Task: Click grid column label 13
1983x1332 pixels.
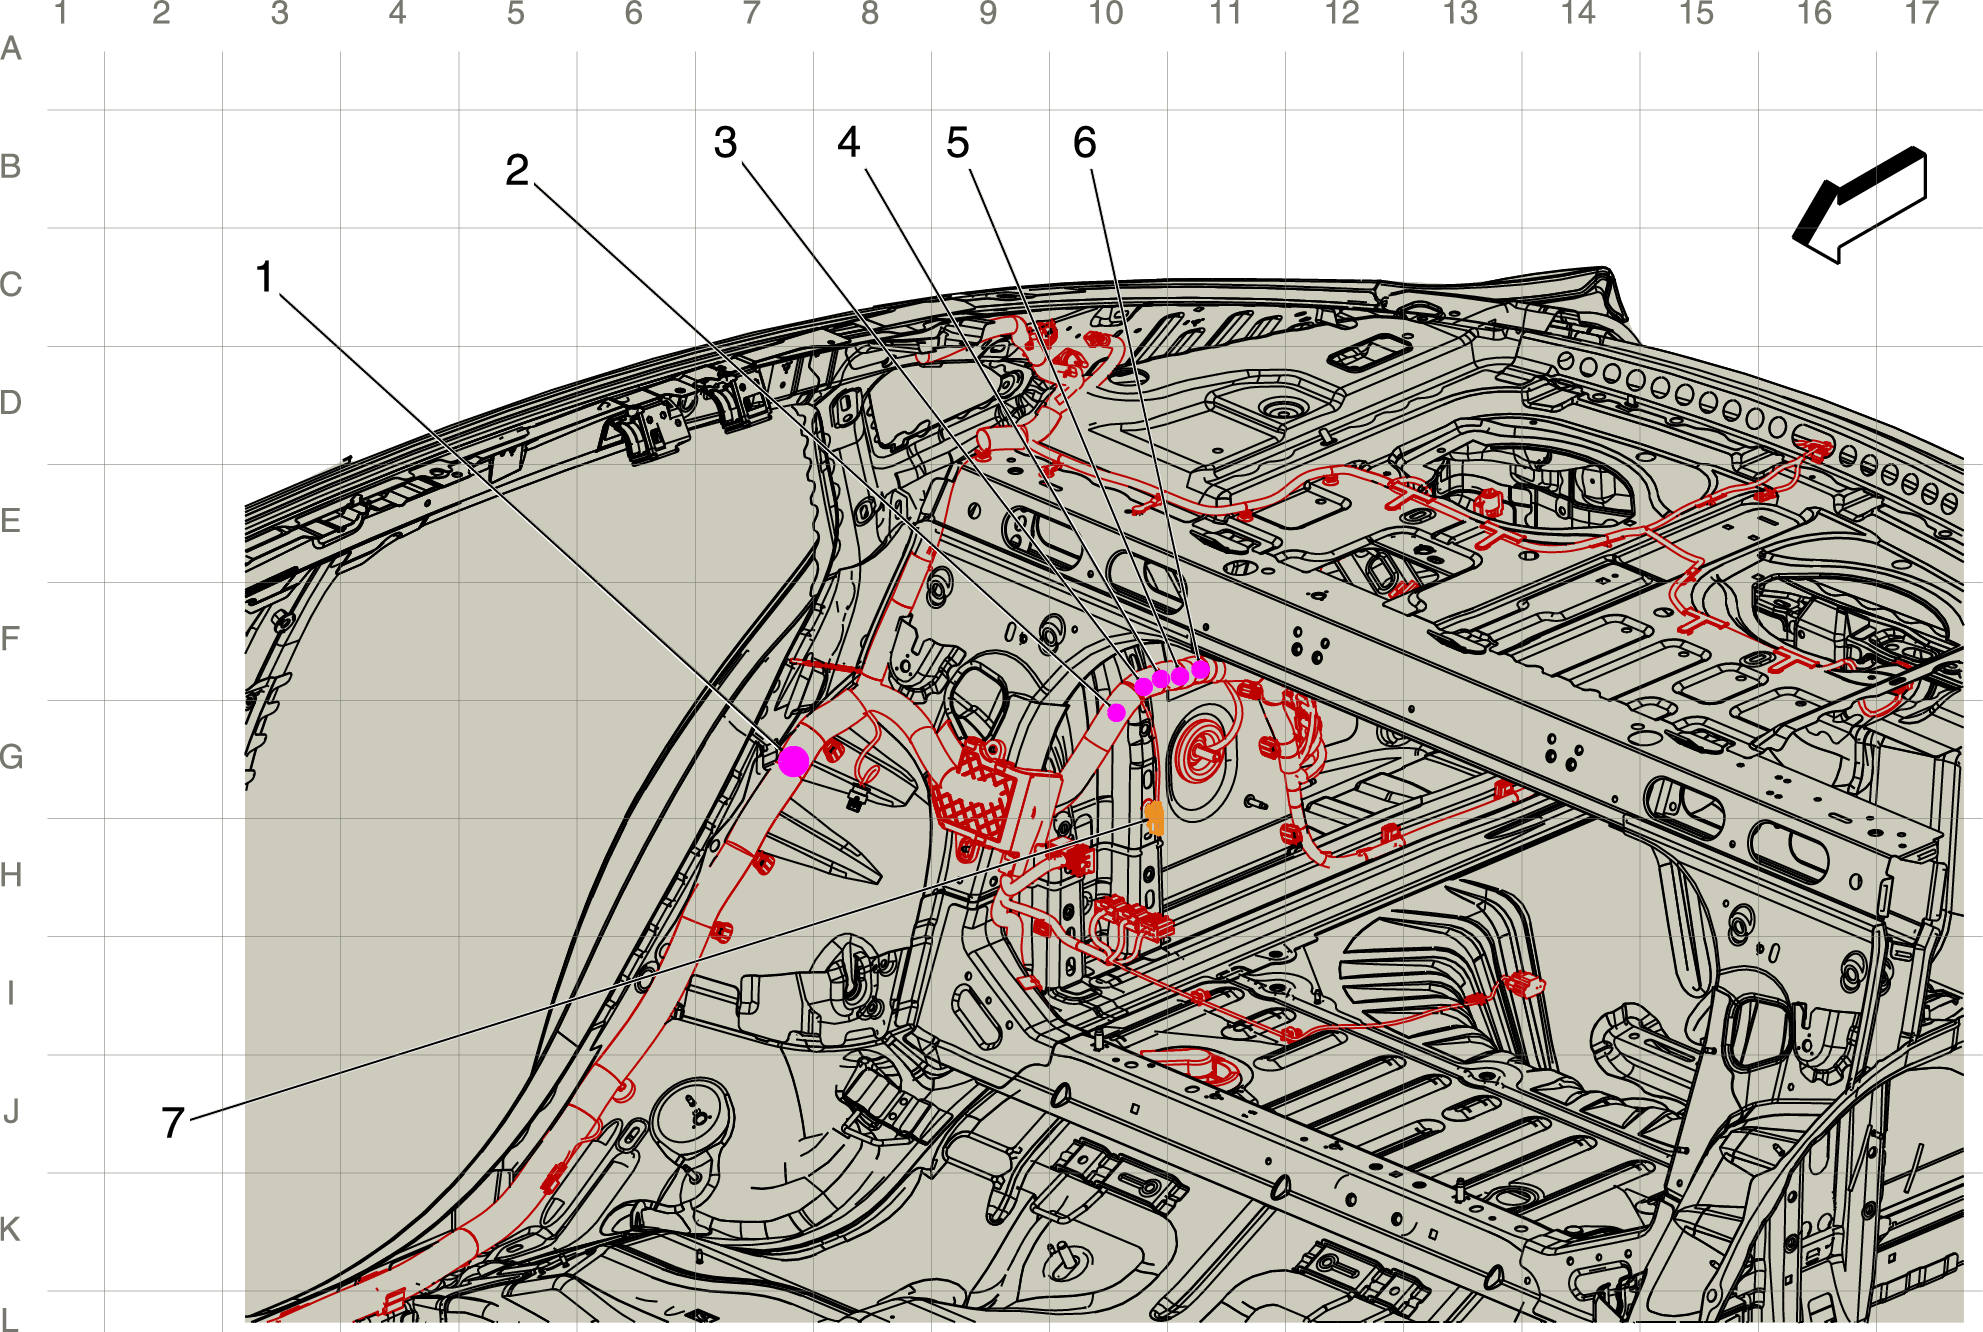Action: pos(1461,13)
